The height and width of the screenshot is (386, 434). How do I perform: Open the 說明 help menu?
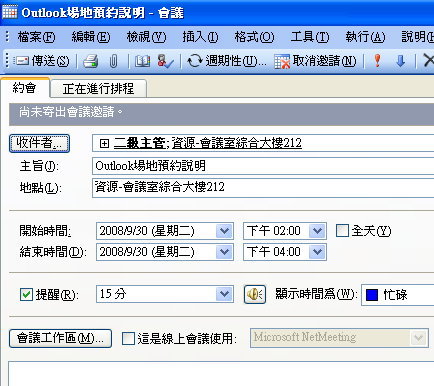tap(417, 37)
